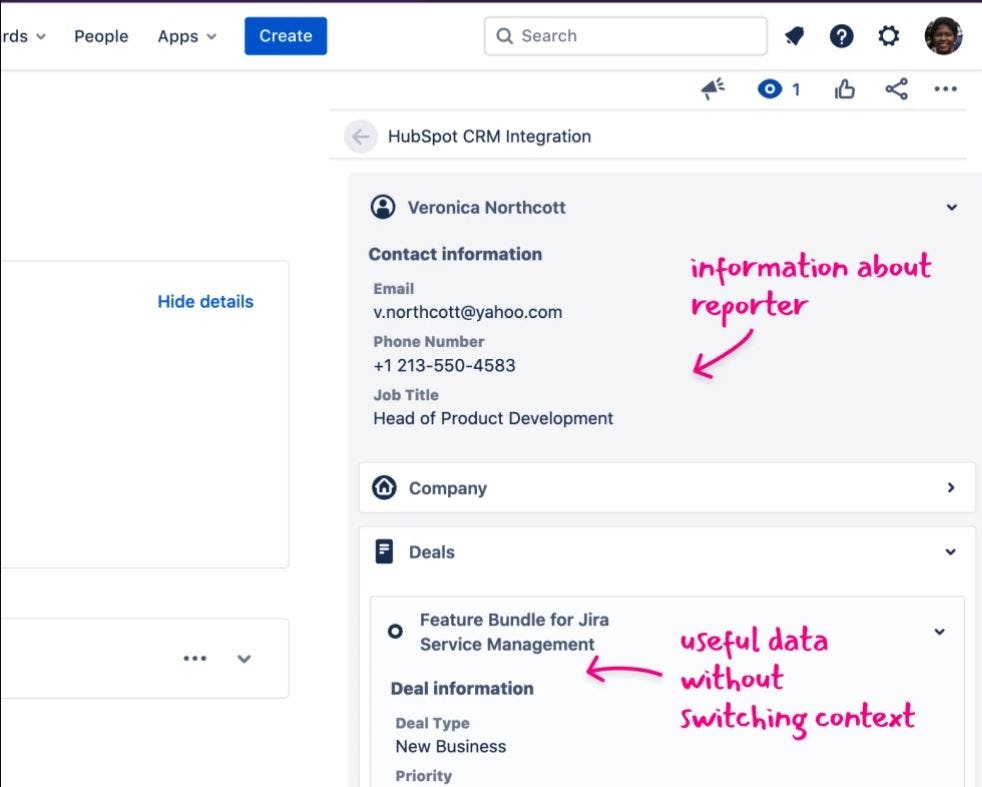This screenshot has height=787, width=982.
Task: Click inside the Search field
Action: pyautogui.click(x=625, y=36)
